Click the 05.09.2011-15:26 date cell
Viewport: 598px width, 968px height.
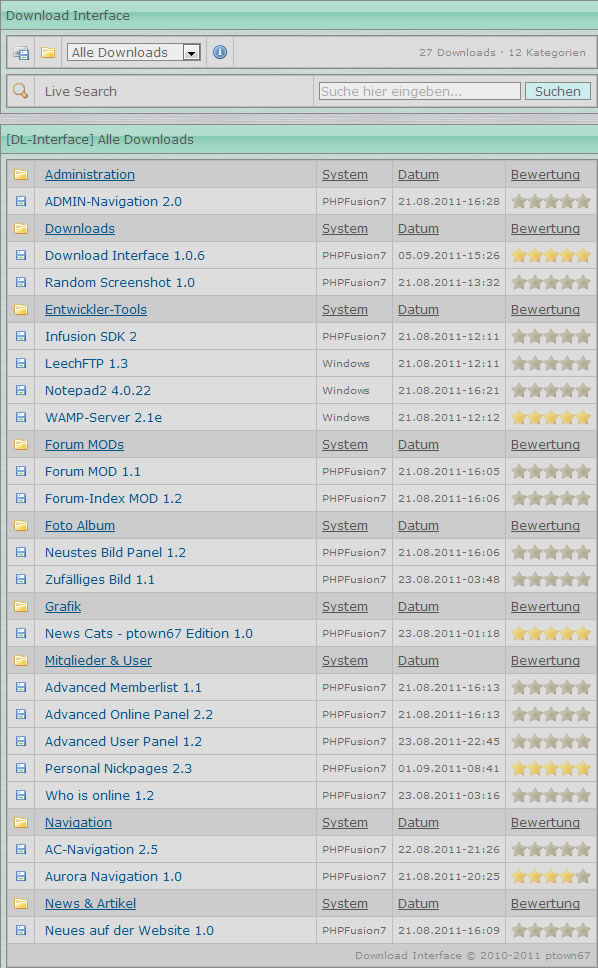point(449,255)
